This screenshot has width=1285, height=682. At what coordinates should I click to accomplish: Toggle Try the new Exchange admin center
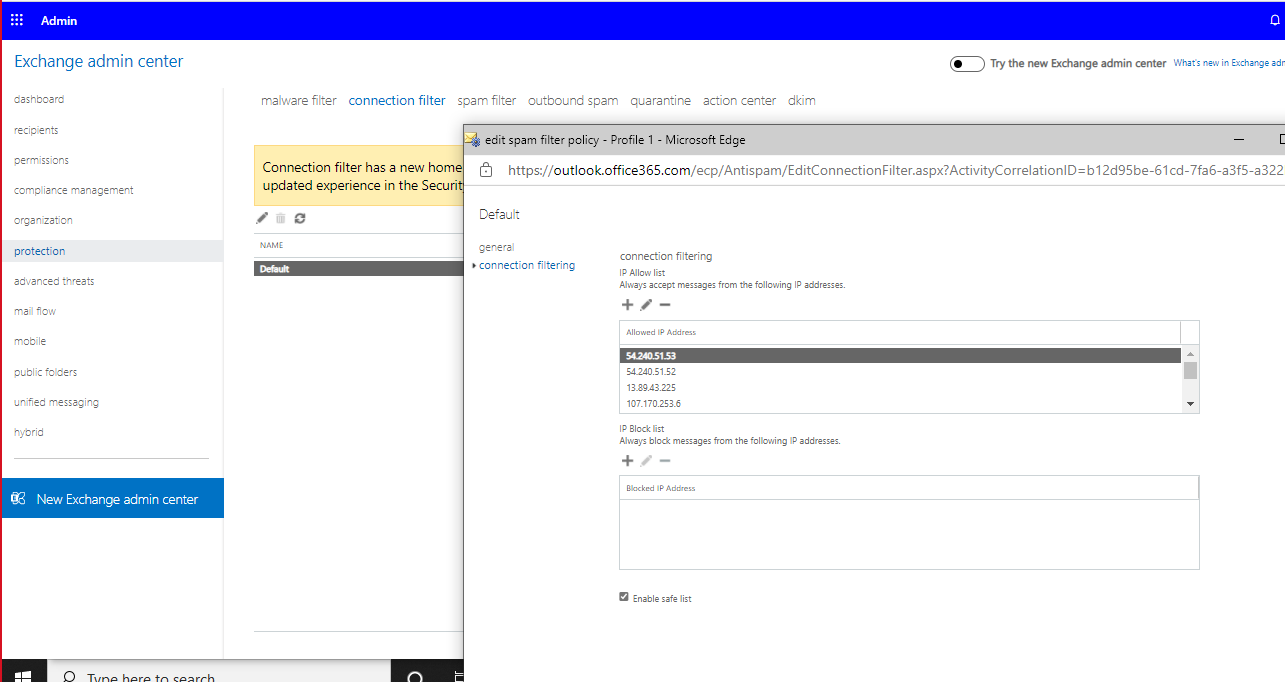point(967,63)
